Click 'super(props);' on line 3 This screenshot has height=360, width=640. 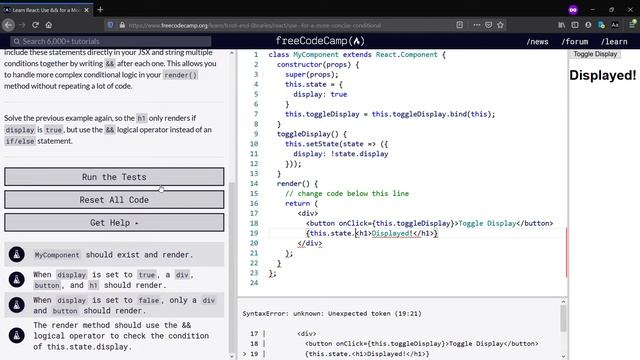(x=312, y=74)
